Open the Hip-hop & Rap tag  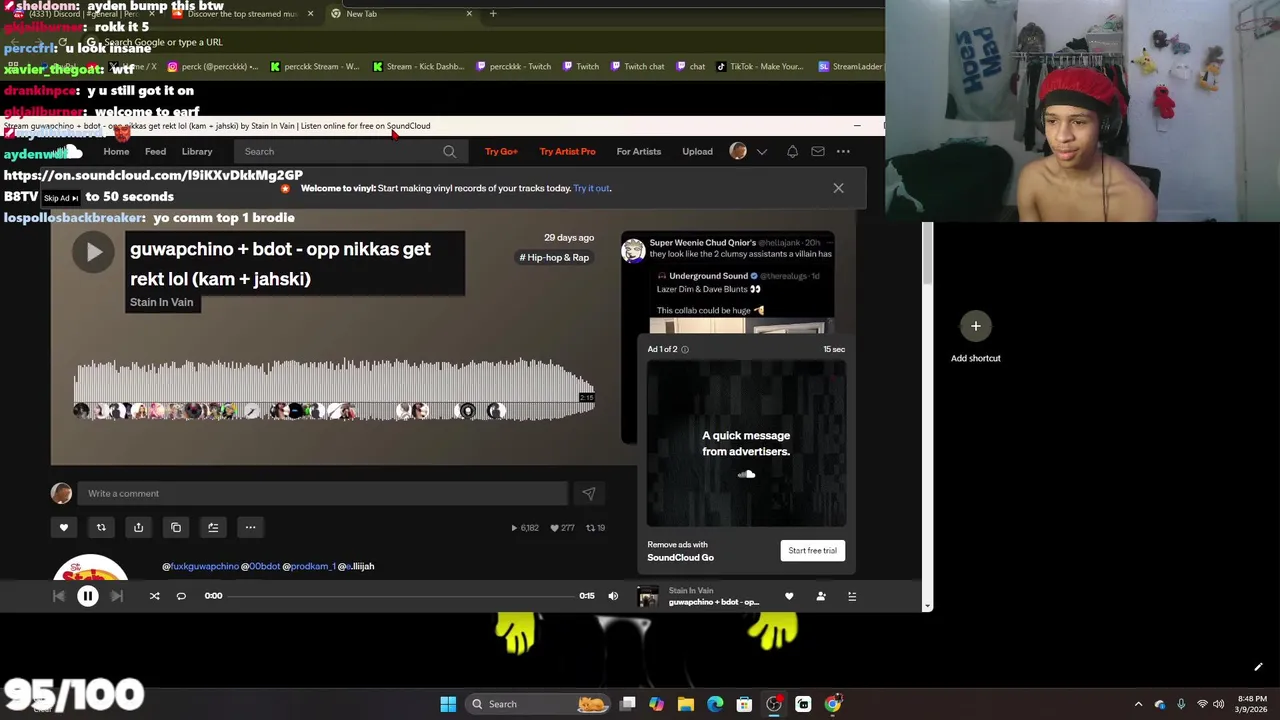click(x=554, y=257)
